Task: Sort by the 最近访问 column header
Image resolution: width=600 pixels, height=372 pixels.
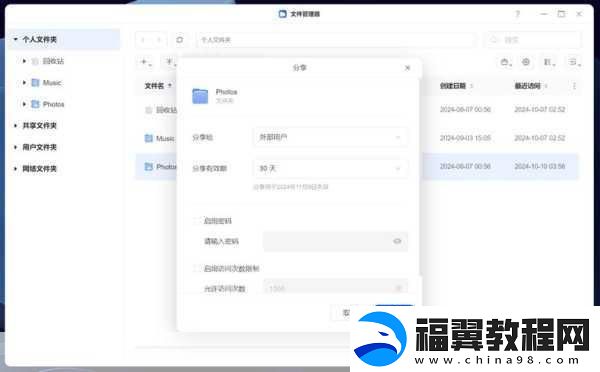Action: tap(527, 86)
